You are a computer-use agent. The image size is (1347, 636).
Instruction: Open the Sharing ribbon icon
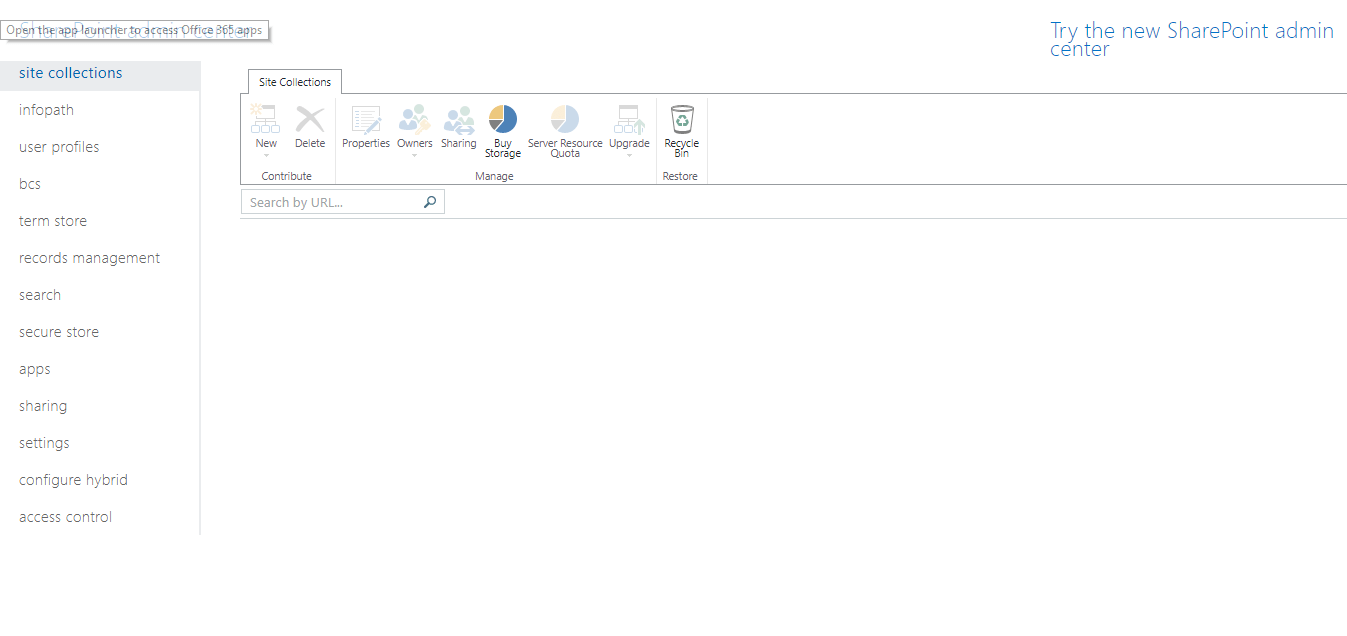459,120
